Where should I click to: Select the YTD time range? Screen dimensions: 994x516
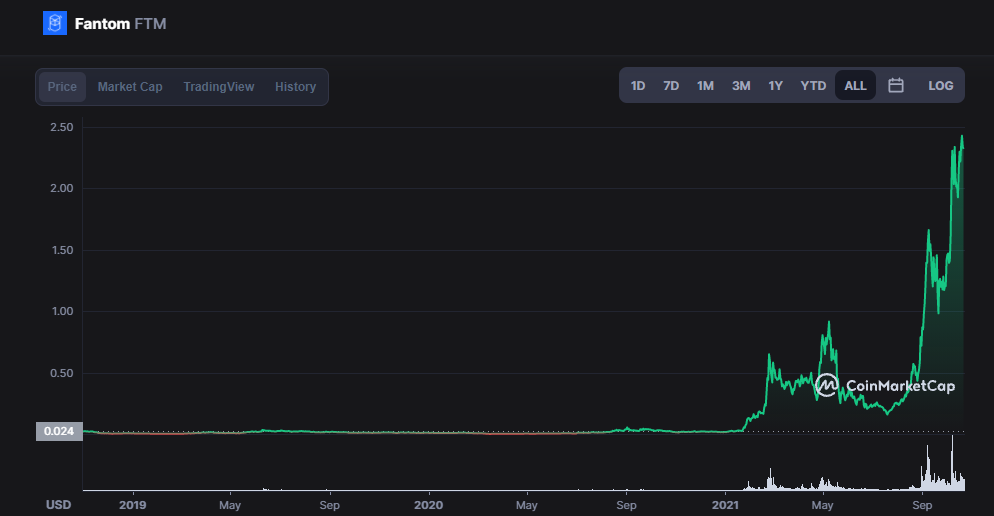click(x=813, y=86)
